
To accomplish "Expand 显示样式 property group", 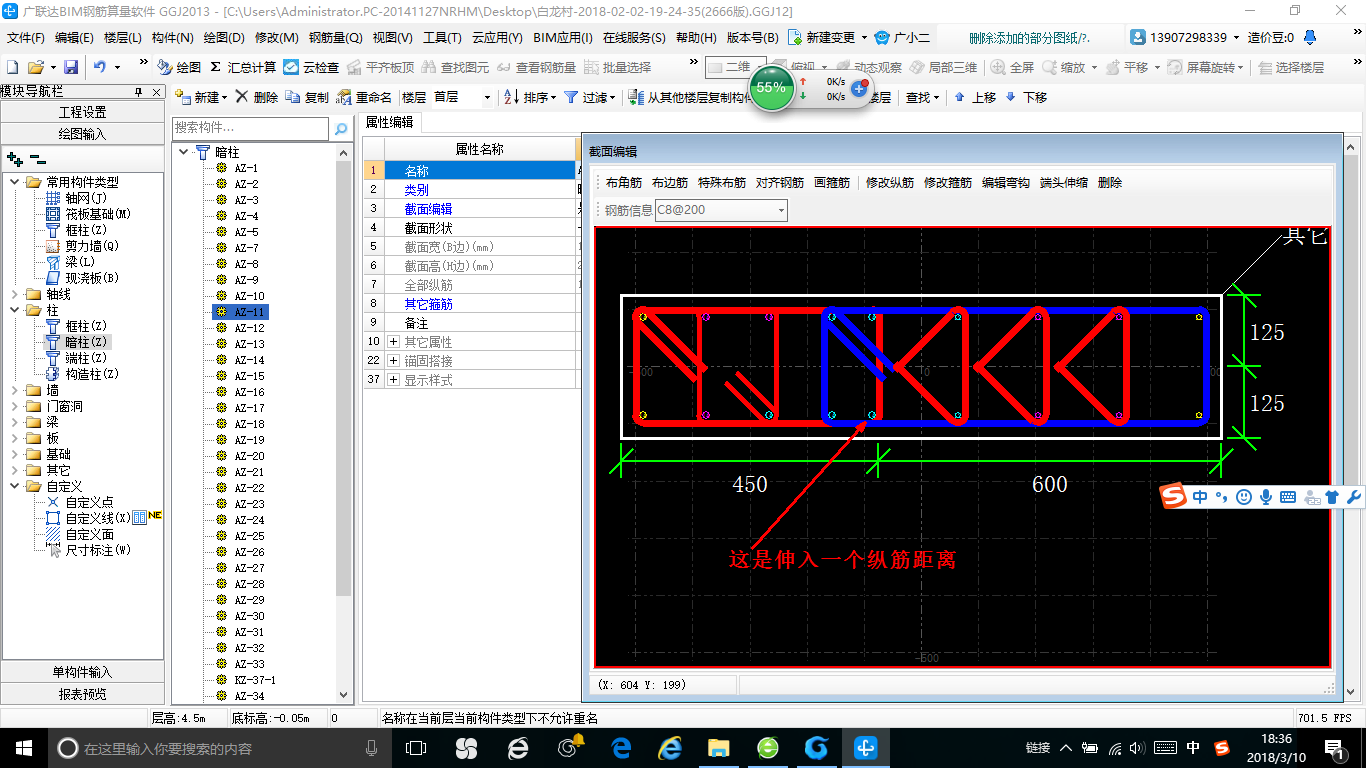I will coord(393,380).
